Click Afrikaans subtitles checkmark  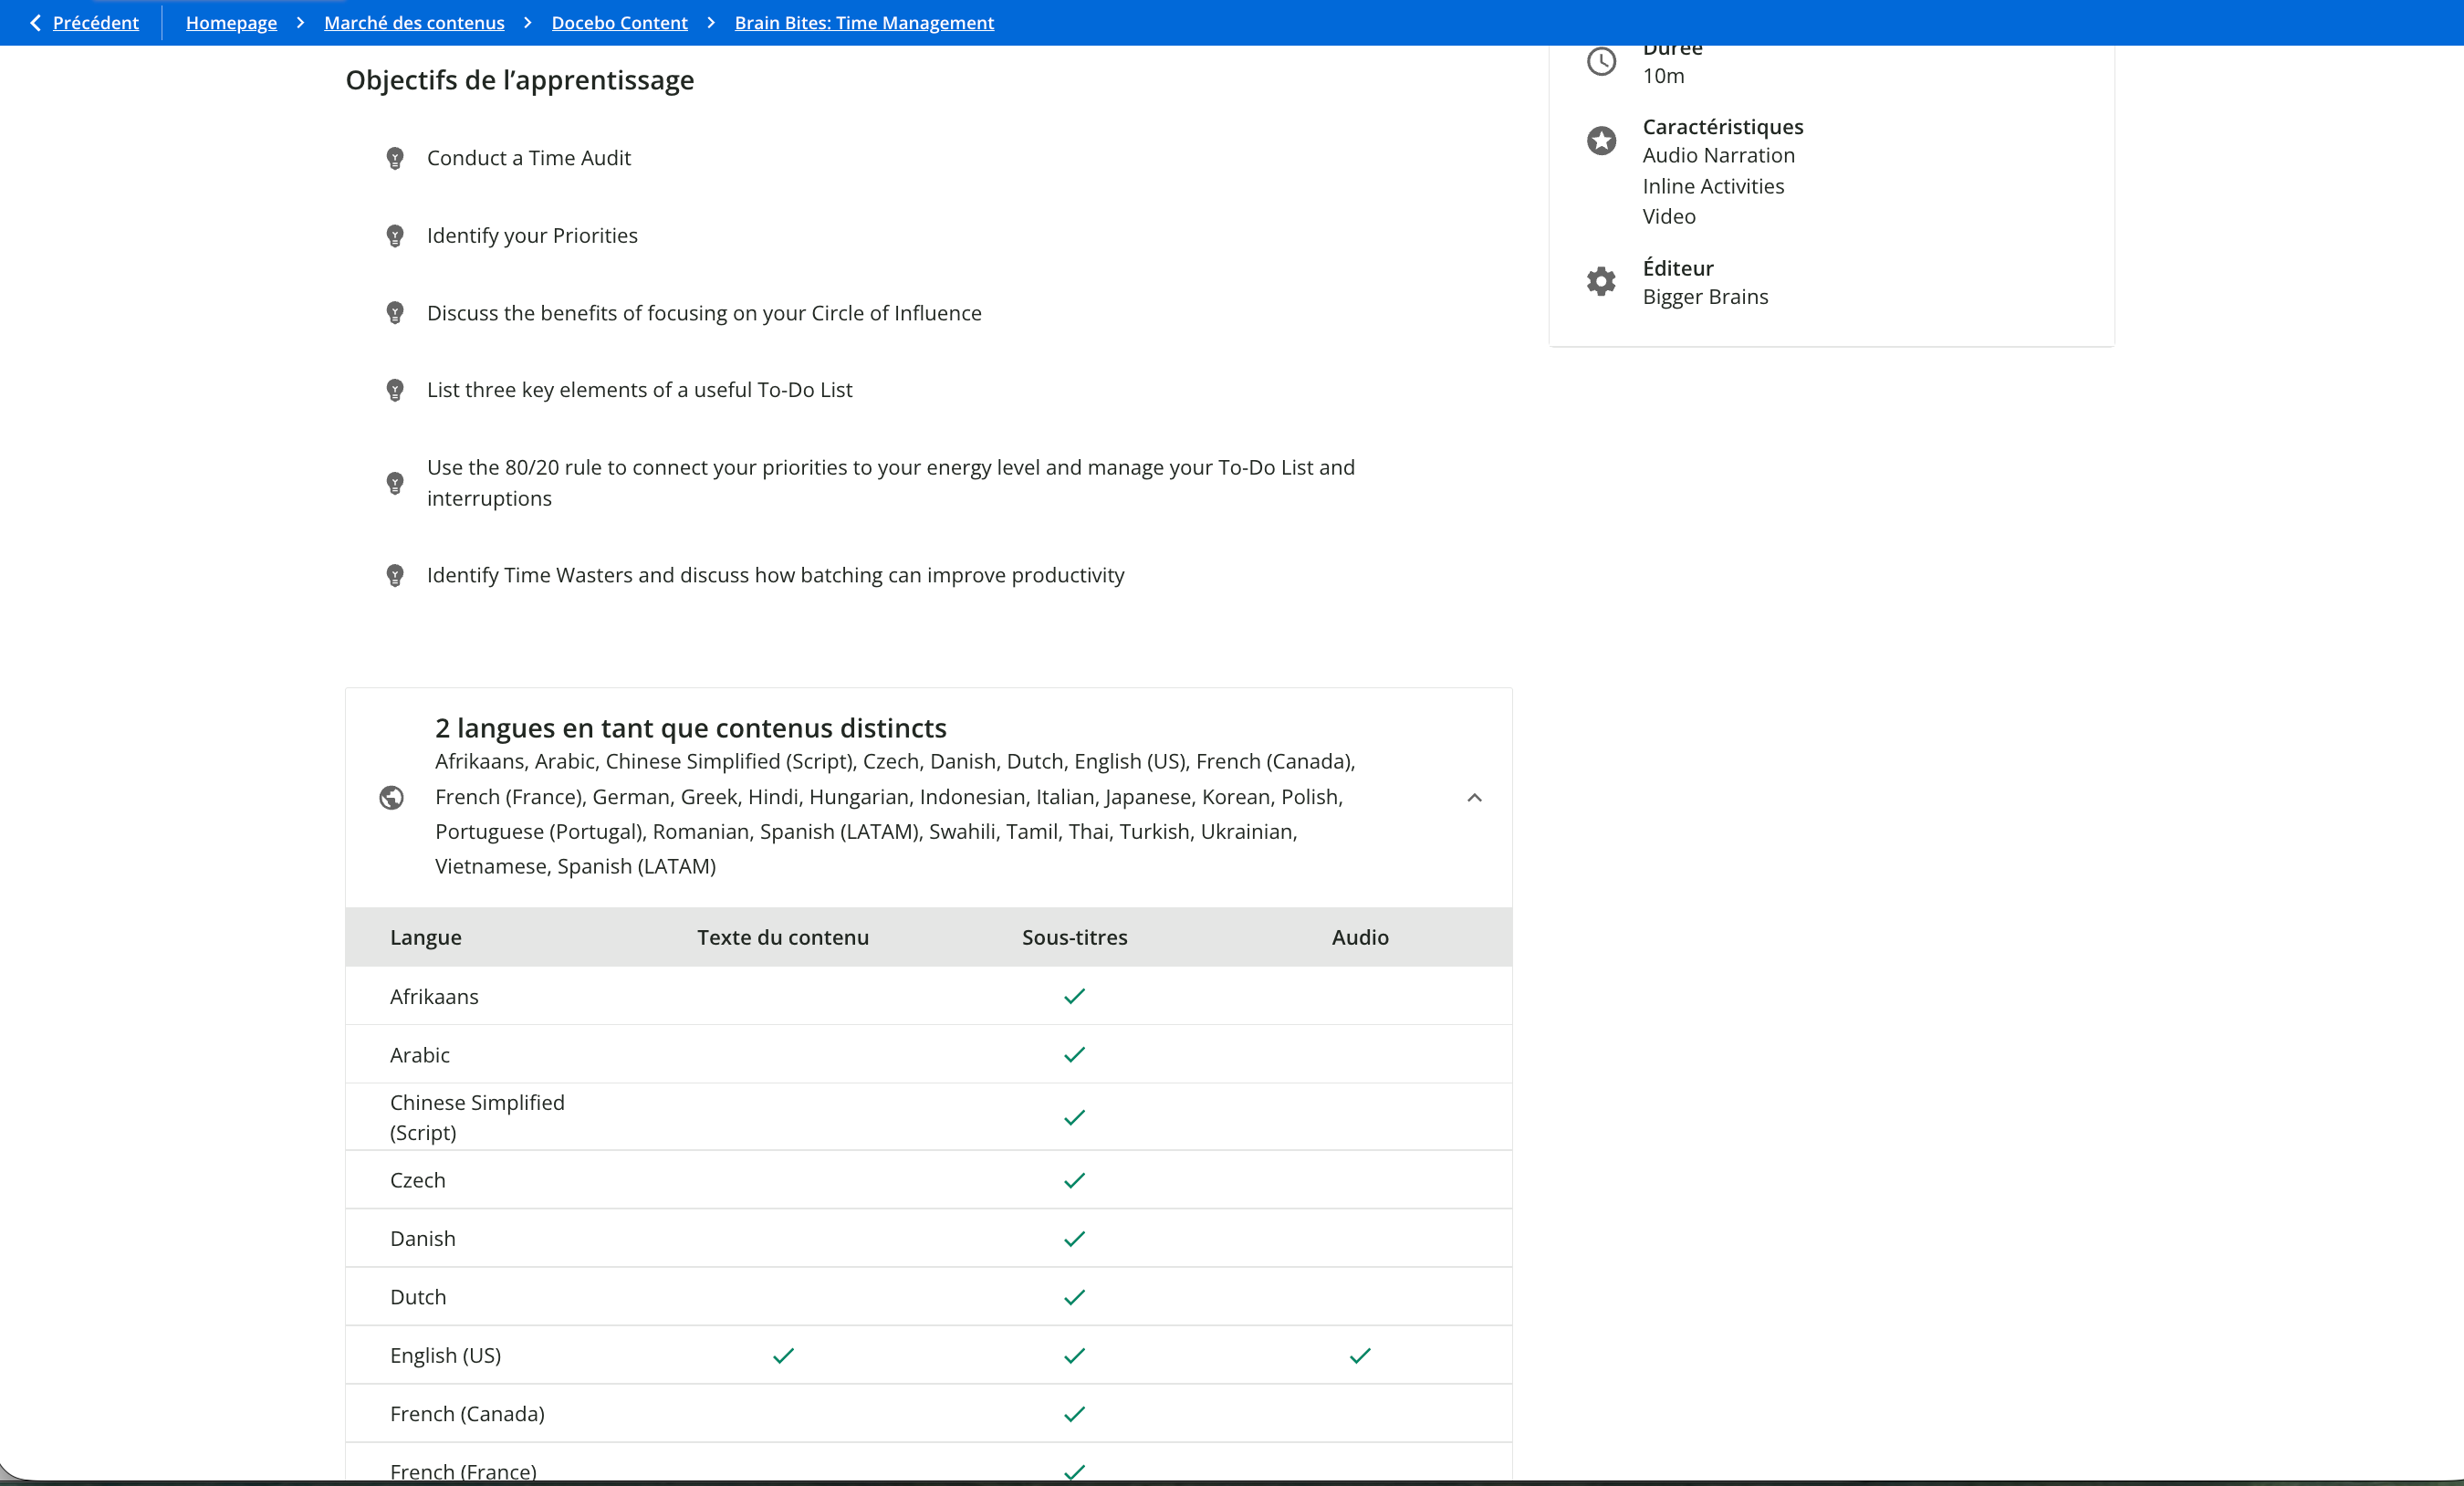point(1074,996)
